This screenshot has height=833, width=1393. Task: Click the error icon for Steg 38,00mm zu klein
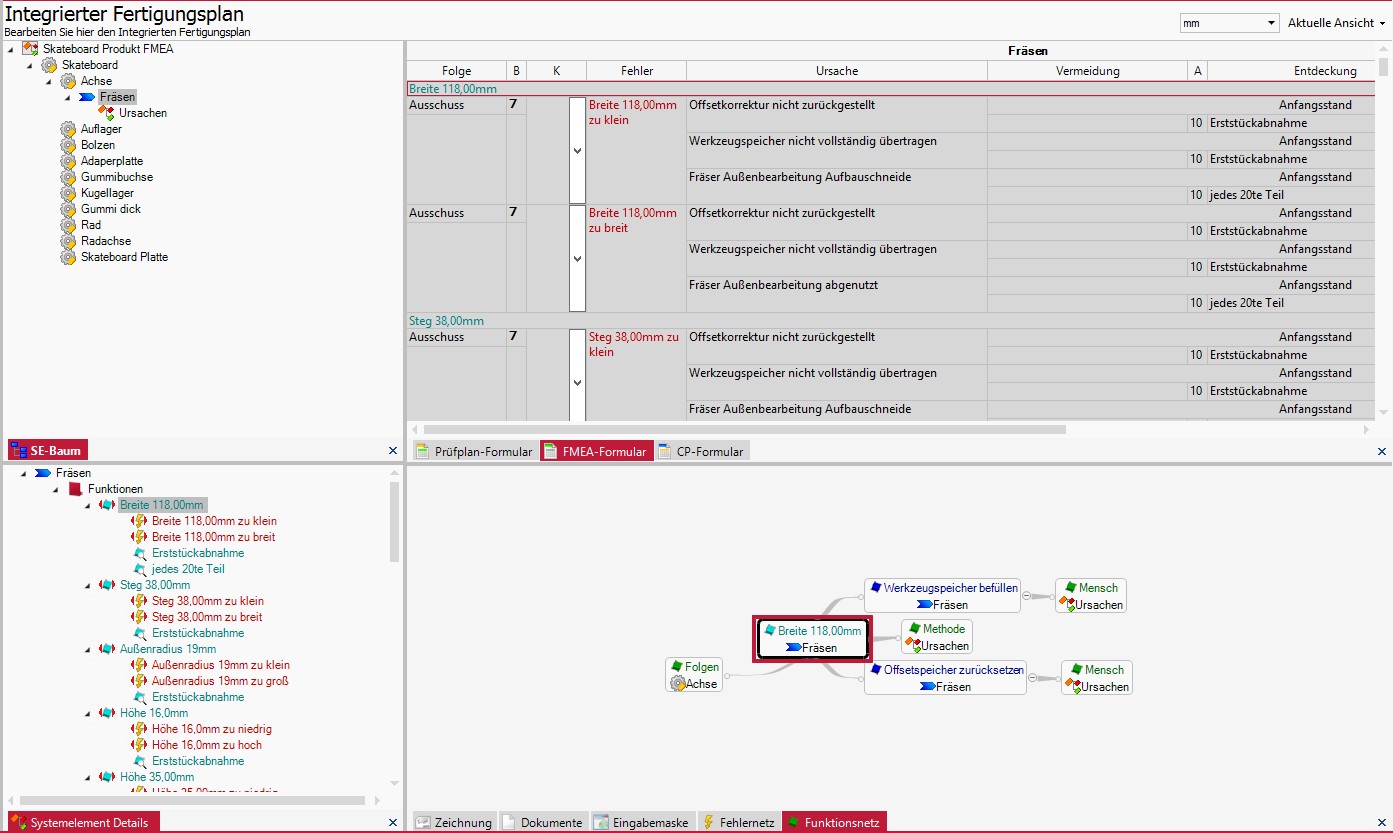(x=139, y=601)
